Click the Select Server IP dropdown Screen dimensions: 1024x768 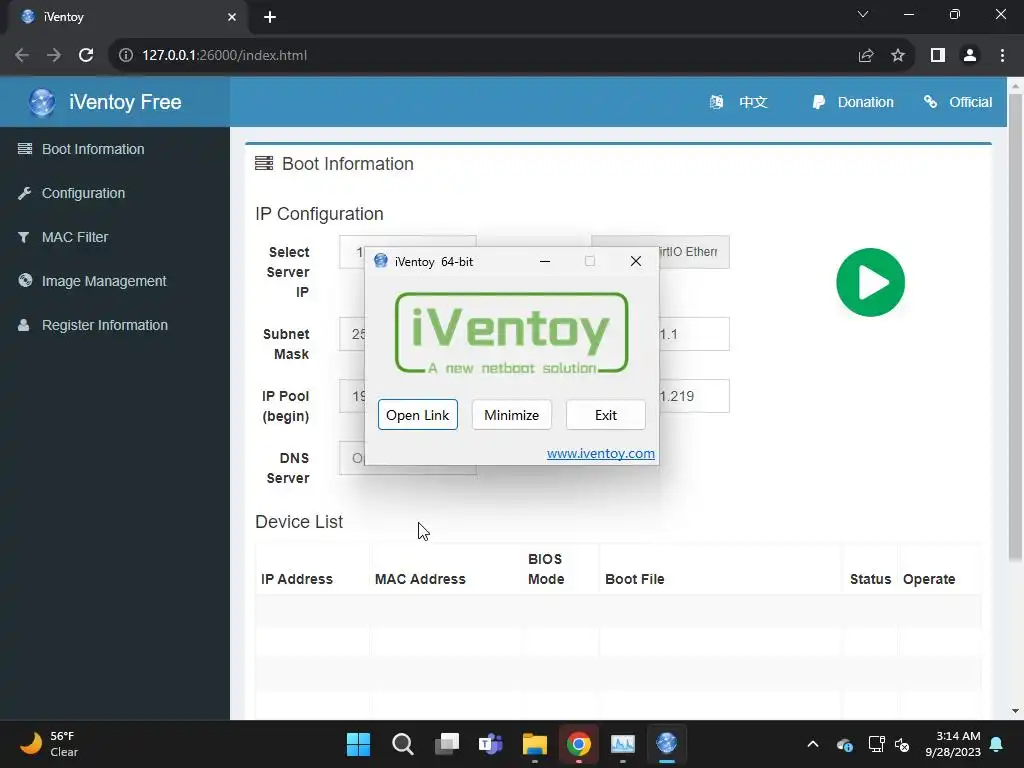point(352,252)
